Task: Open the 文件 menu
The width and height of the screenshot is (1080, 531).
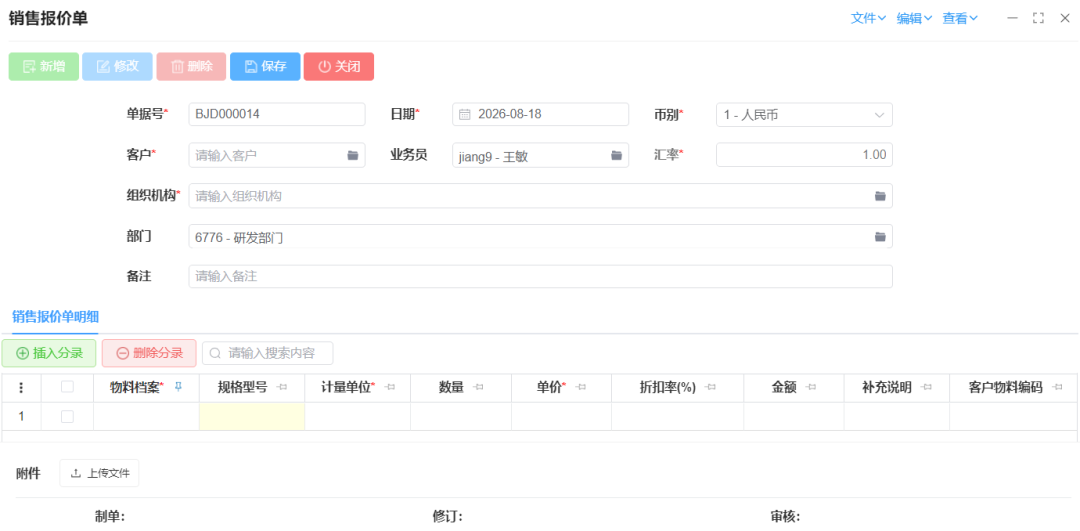Action: [x=868, y=19]
